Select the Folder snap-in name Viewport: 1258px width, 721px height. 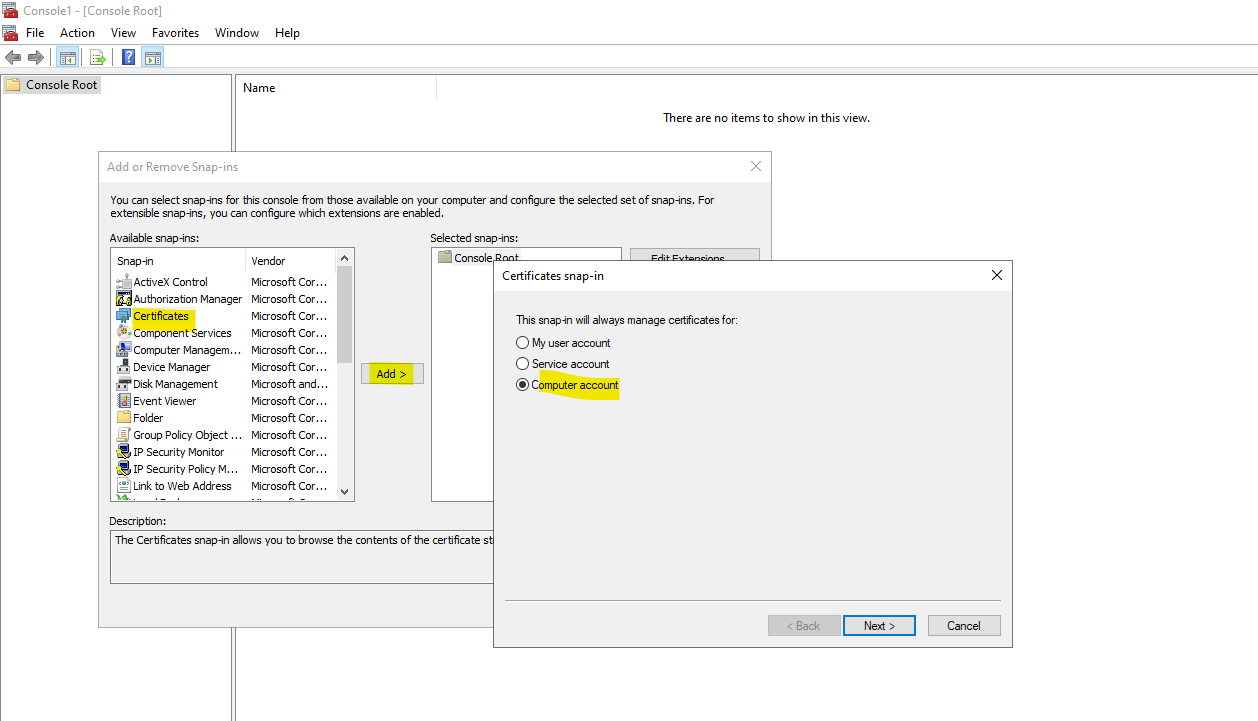coord(148,418)
